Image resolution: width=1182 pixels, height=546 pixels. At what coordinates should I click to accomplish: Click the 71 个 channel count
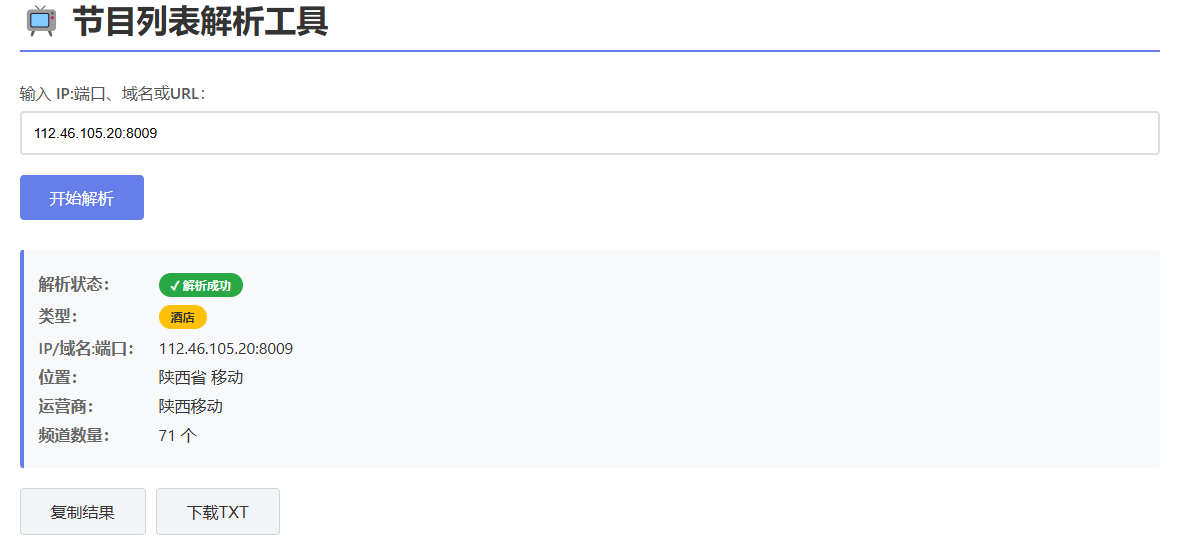point(178,435)
